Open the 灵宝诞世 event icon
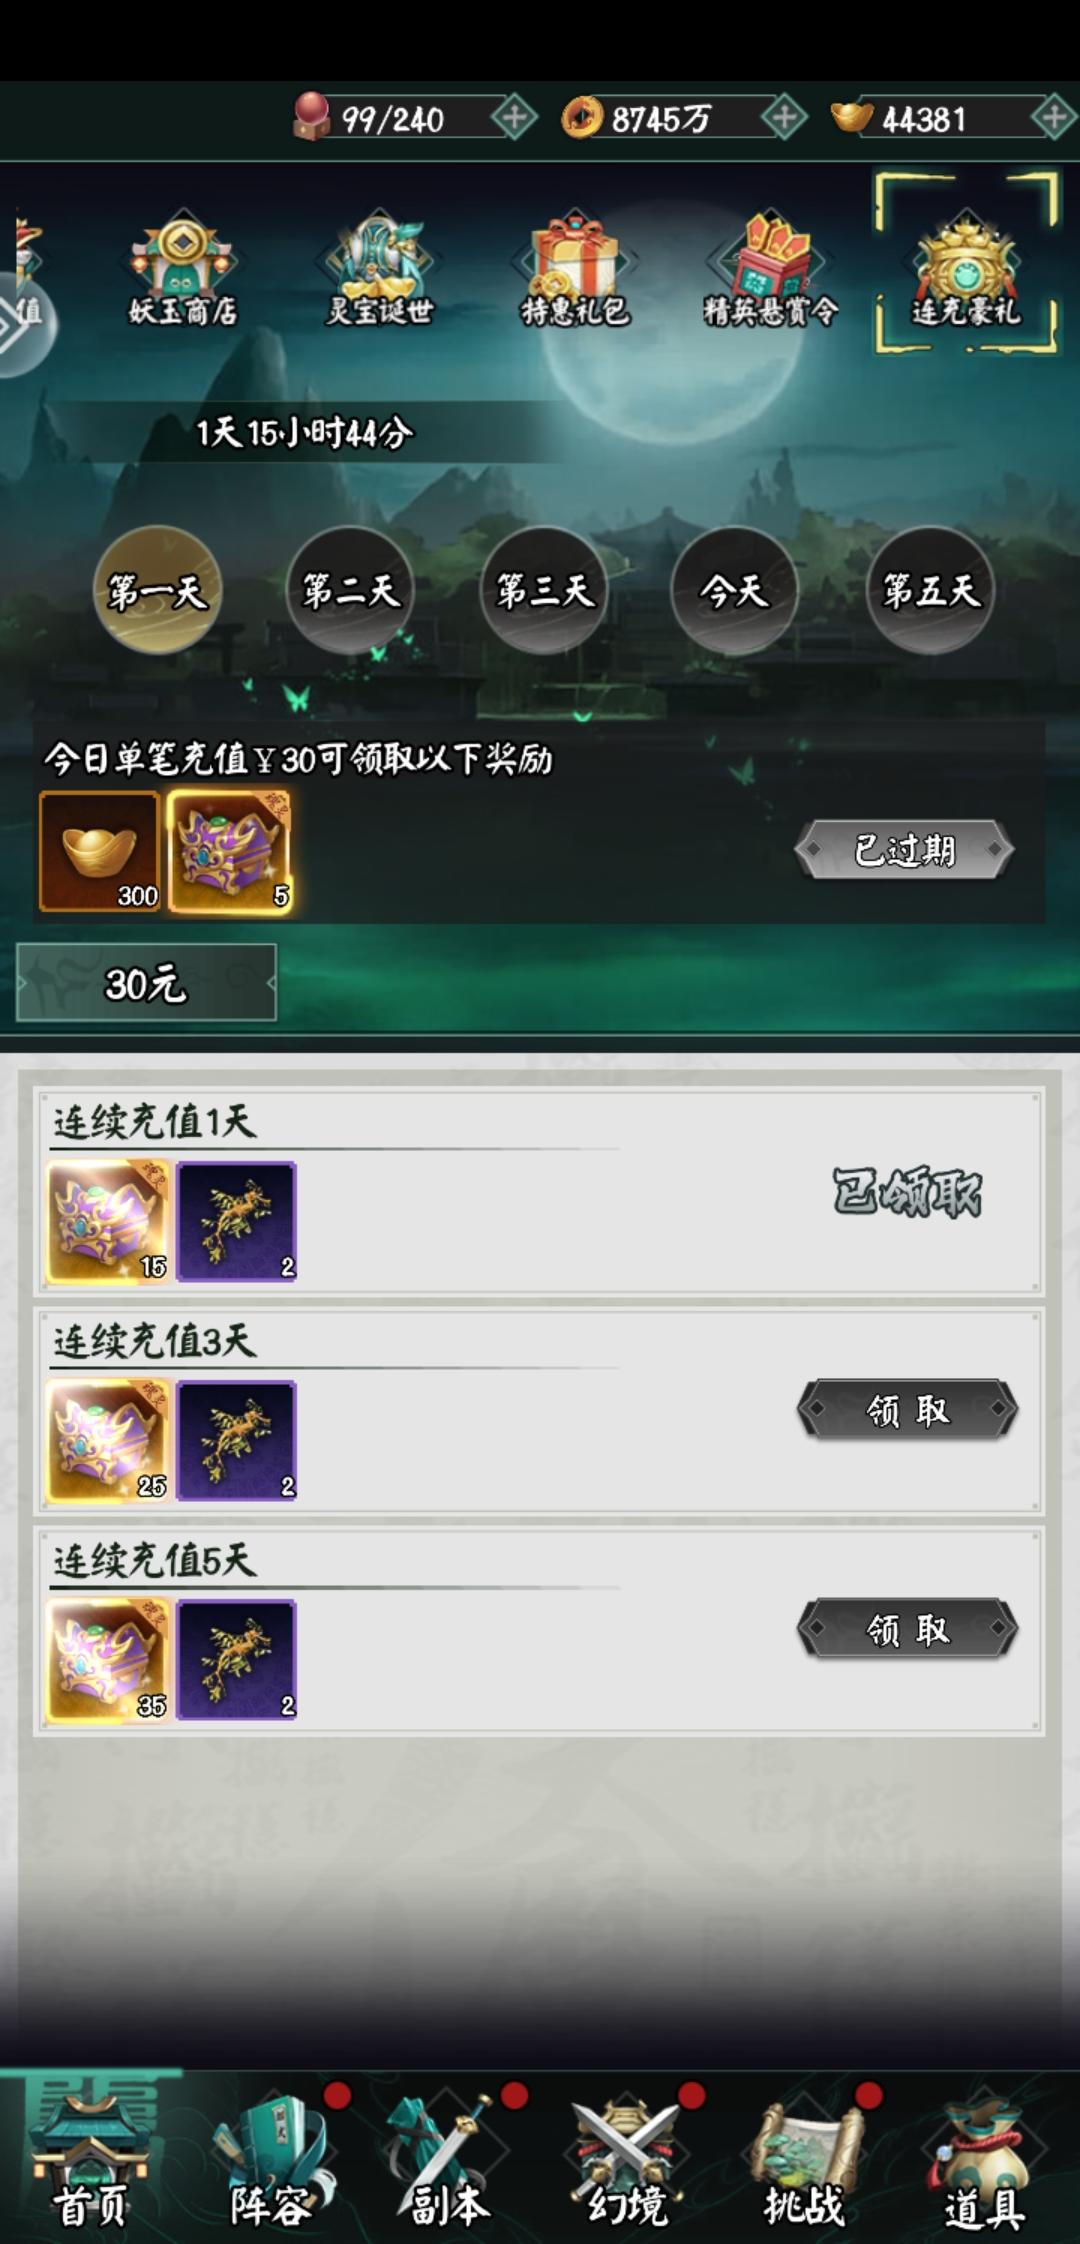This screenshot has width=1080, height=2244. tap(379, 268)
